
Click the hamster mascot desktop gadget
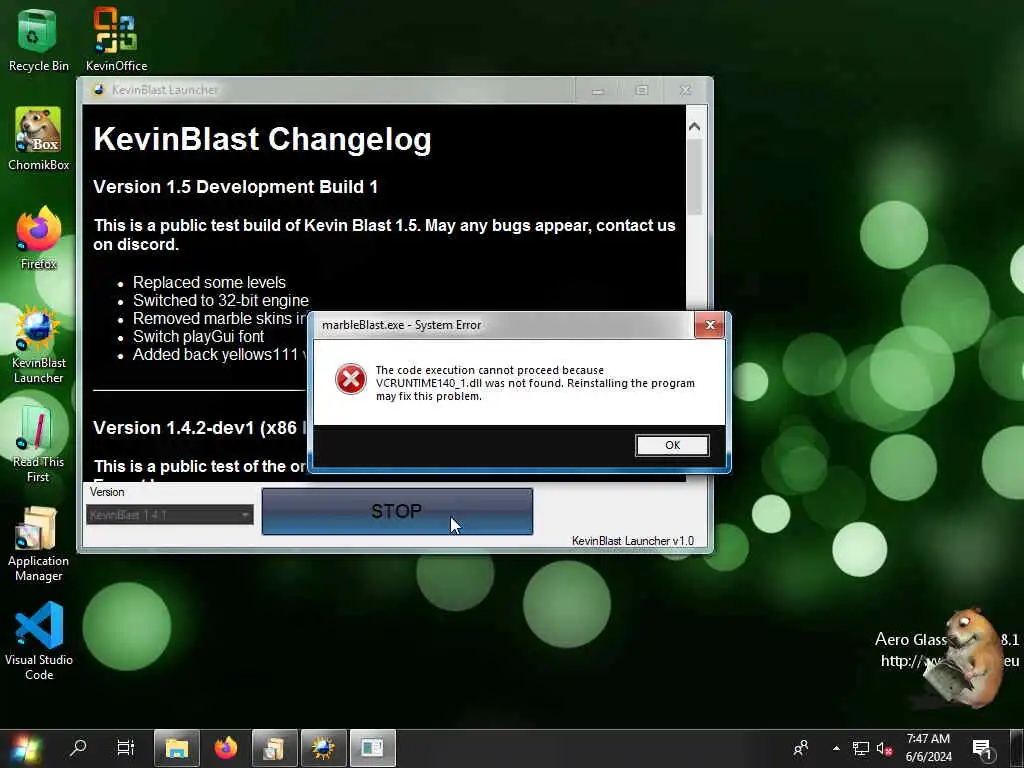click(965, 658)
